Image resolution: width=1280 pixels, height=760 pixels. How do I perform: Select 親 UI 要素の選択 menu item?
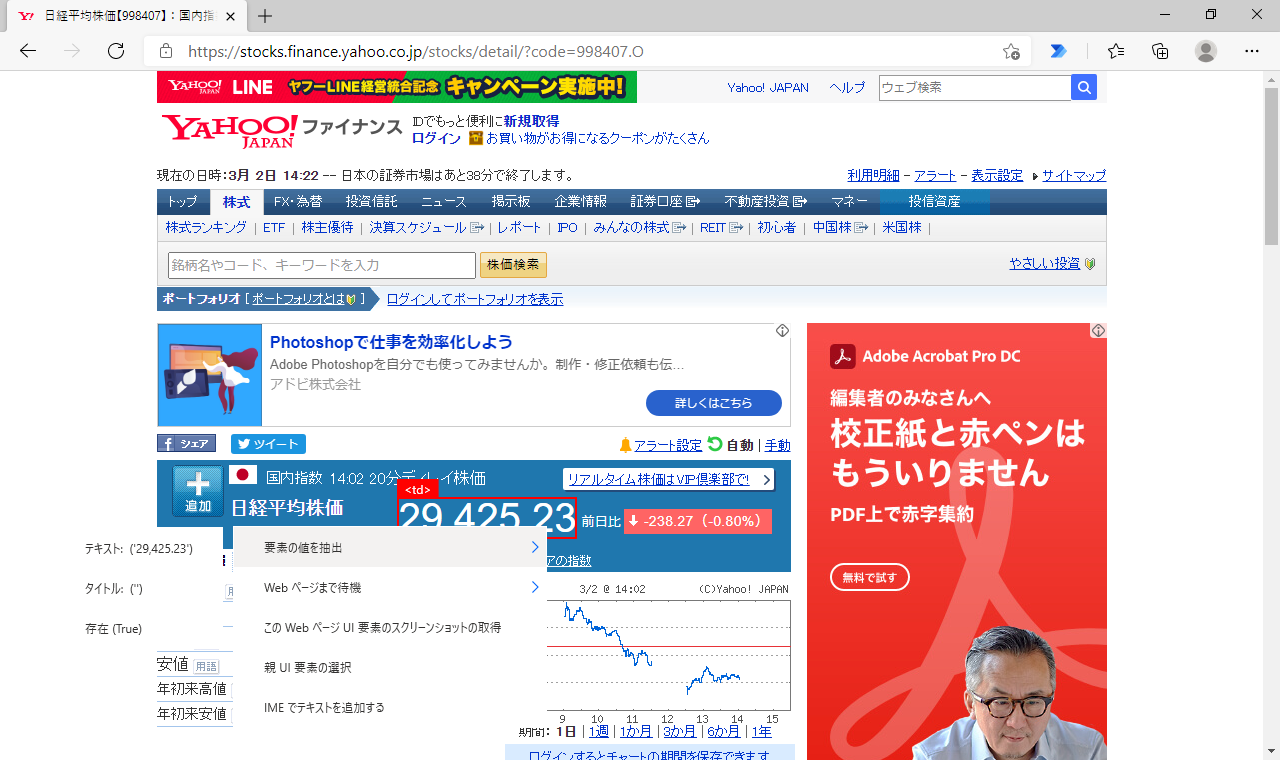tap(390, 667)
